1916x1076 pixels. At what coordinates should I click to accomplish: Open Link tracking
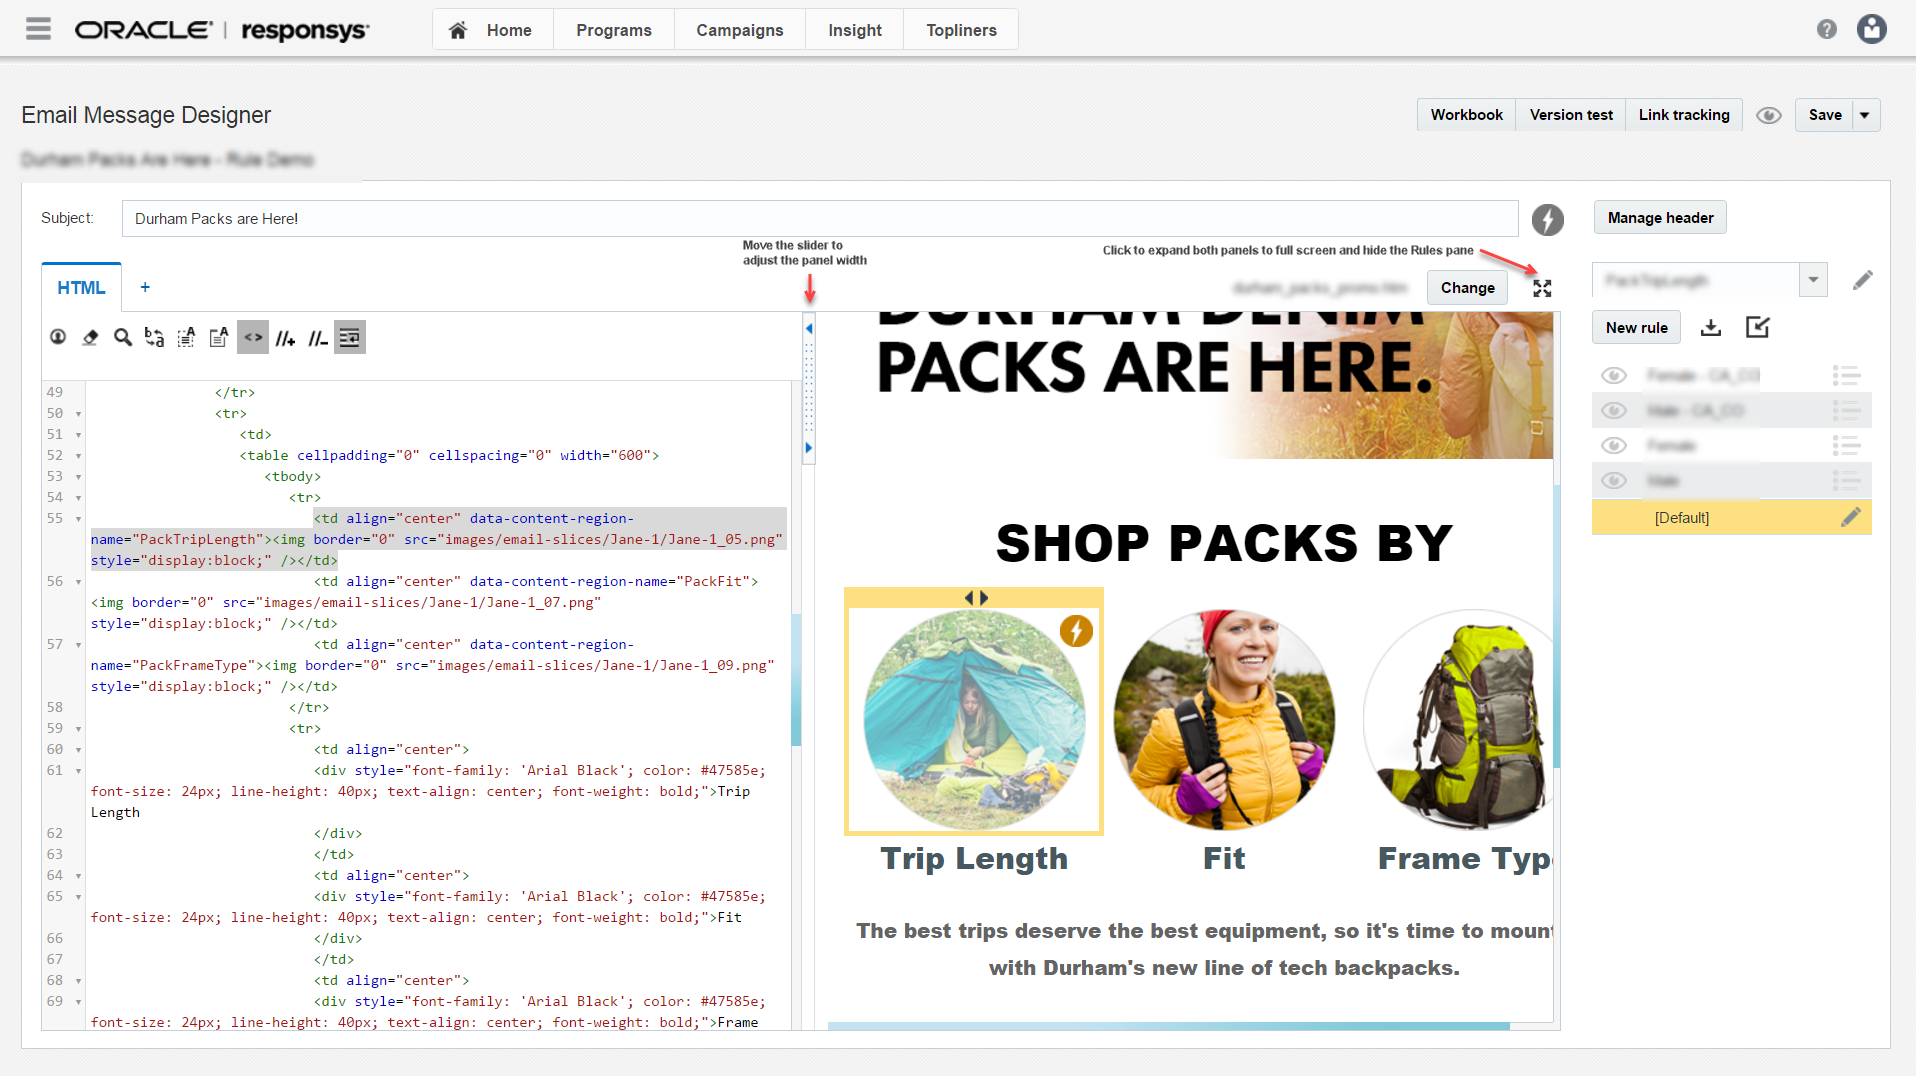point(1684,115)
